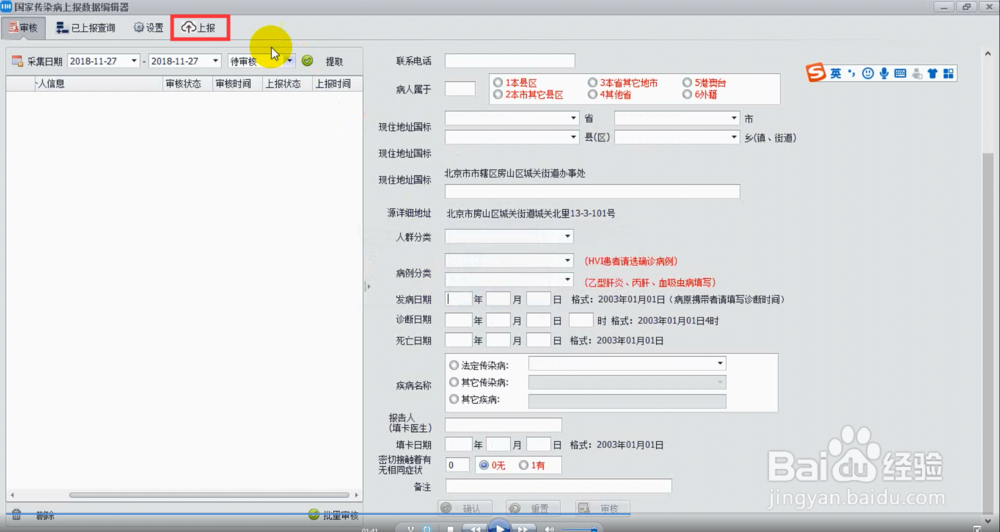Screen dimensions: 1000x532
Task: Select the 1有 radio button
Action: [x=524, y=466]
